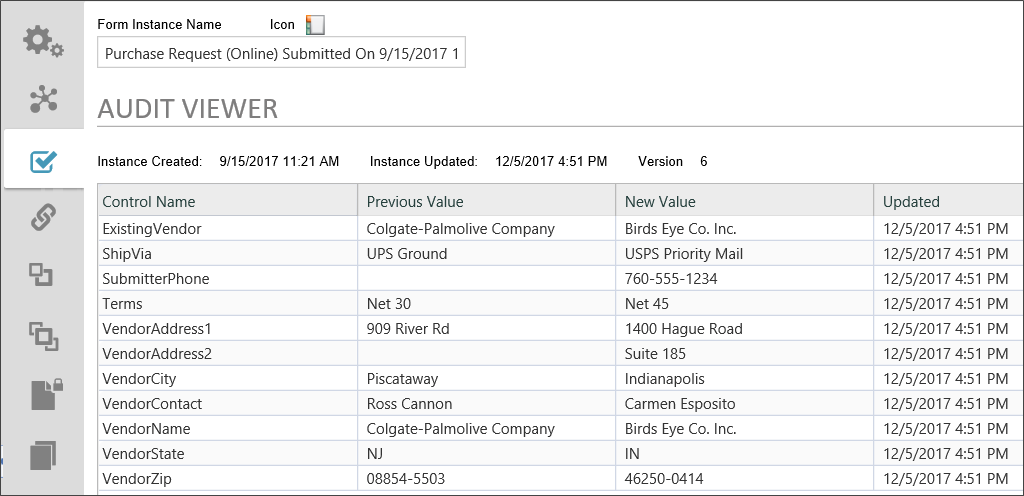This screenshot has height=496, width=1024.
Task: Open the gears settings sidebar icon
Action: coord(43,41)
